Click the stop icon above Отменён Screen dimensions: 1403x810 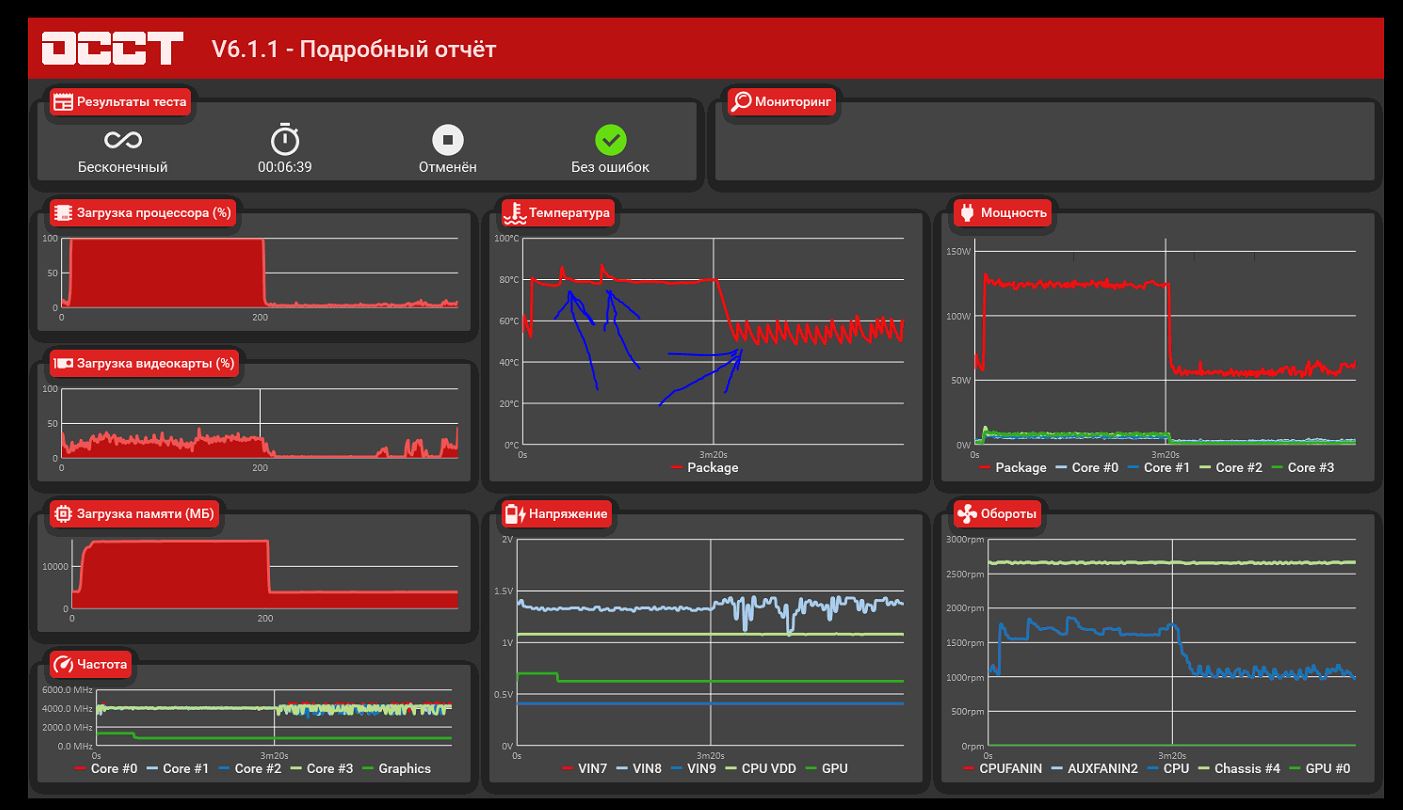click(x=447, y=140)
